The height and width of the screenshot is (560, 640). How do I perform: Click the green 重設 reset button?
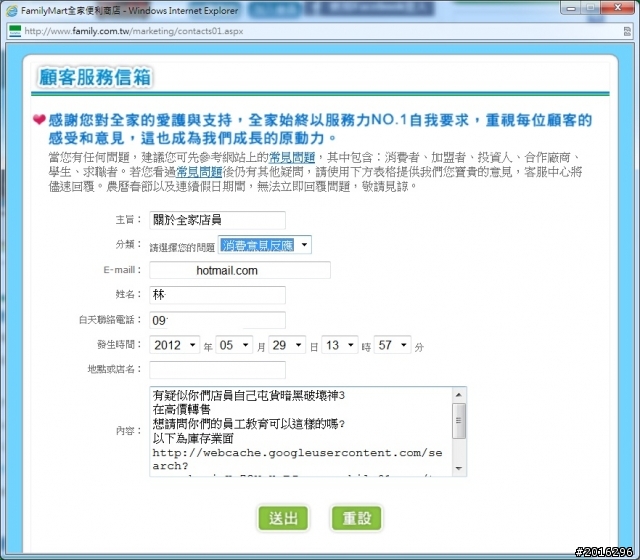point(356,518)
